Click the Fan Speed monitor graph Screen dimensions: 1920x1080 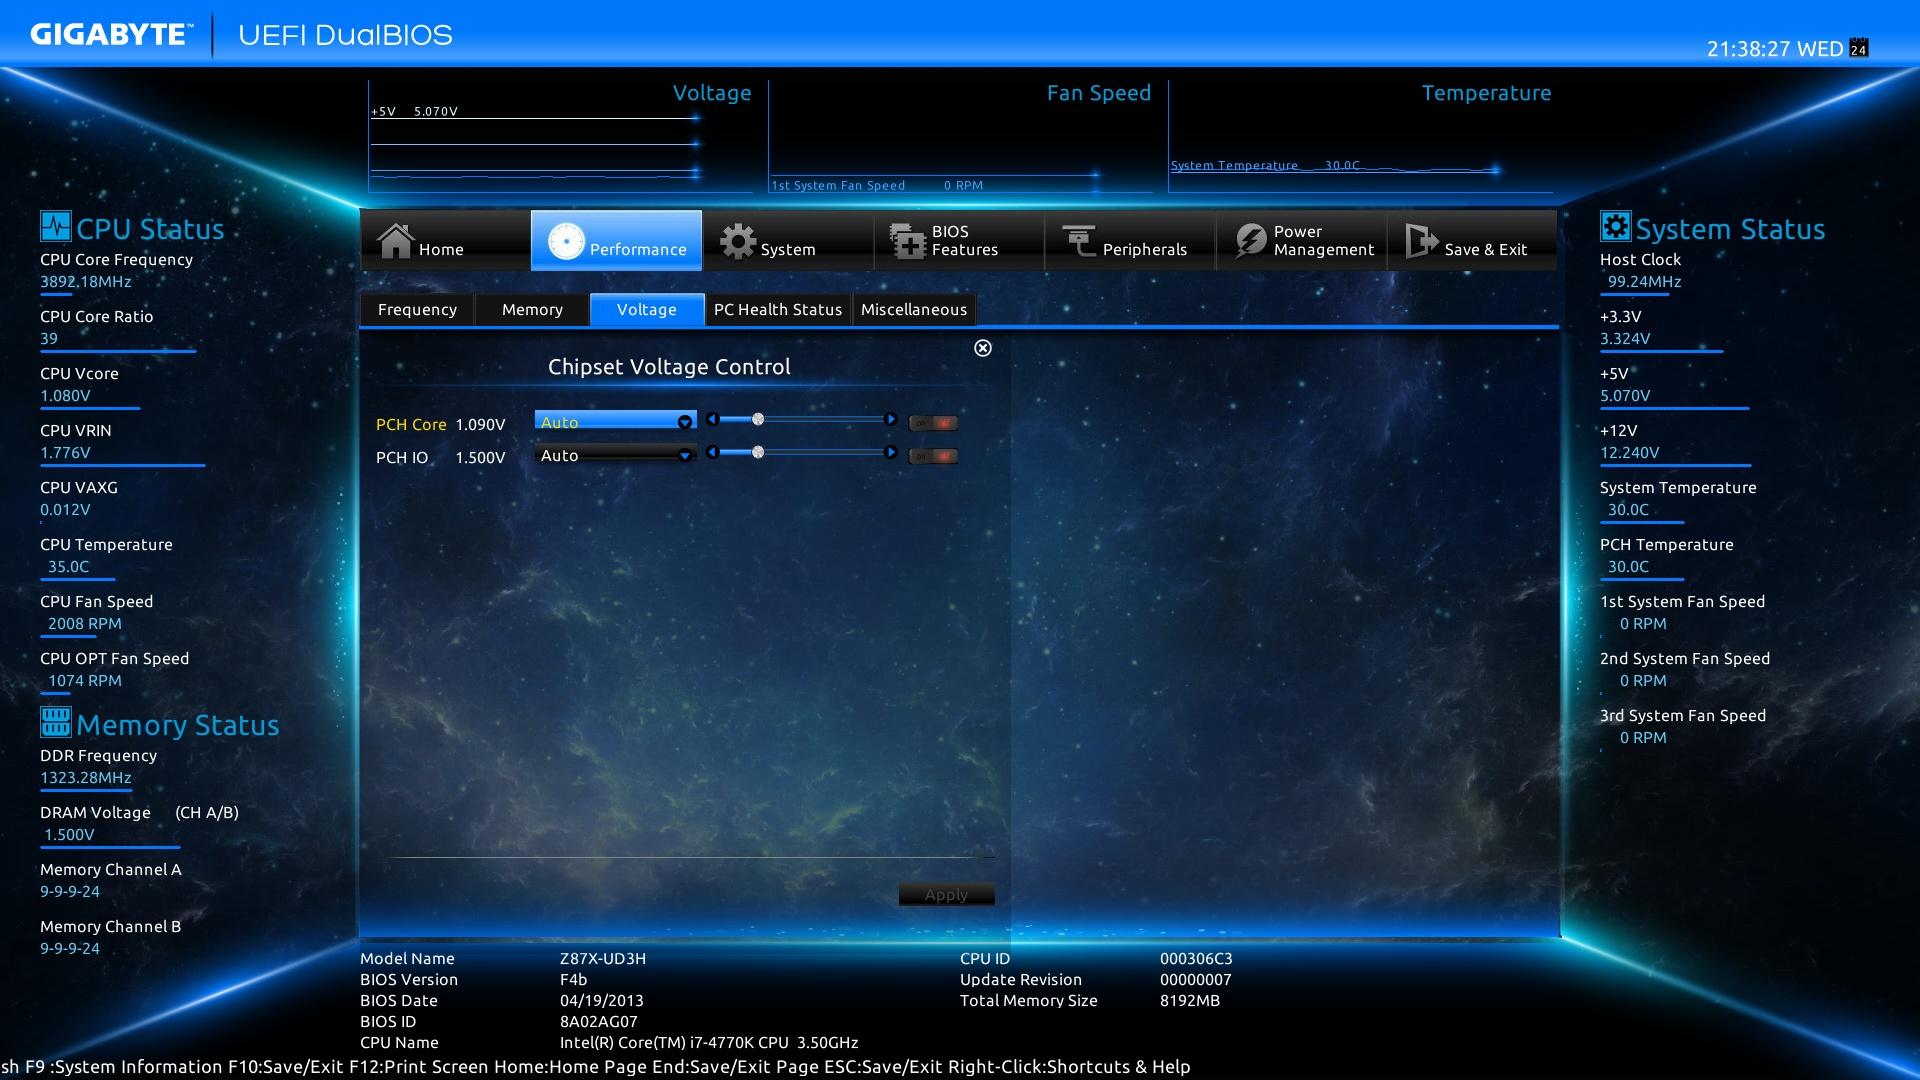click(960, 137)
